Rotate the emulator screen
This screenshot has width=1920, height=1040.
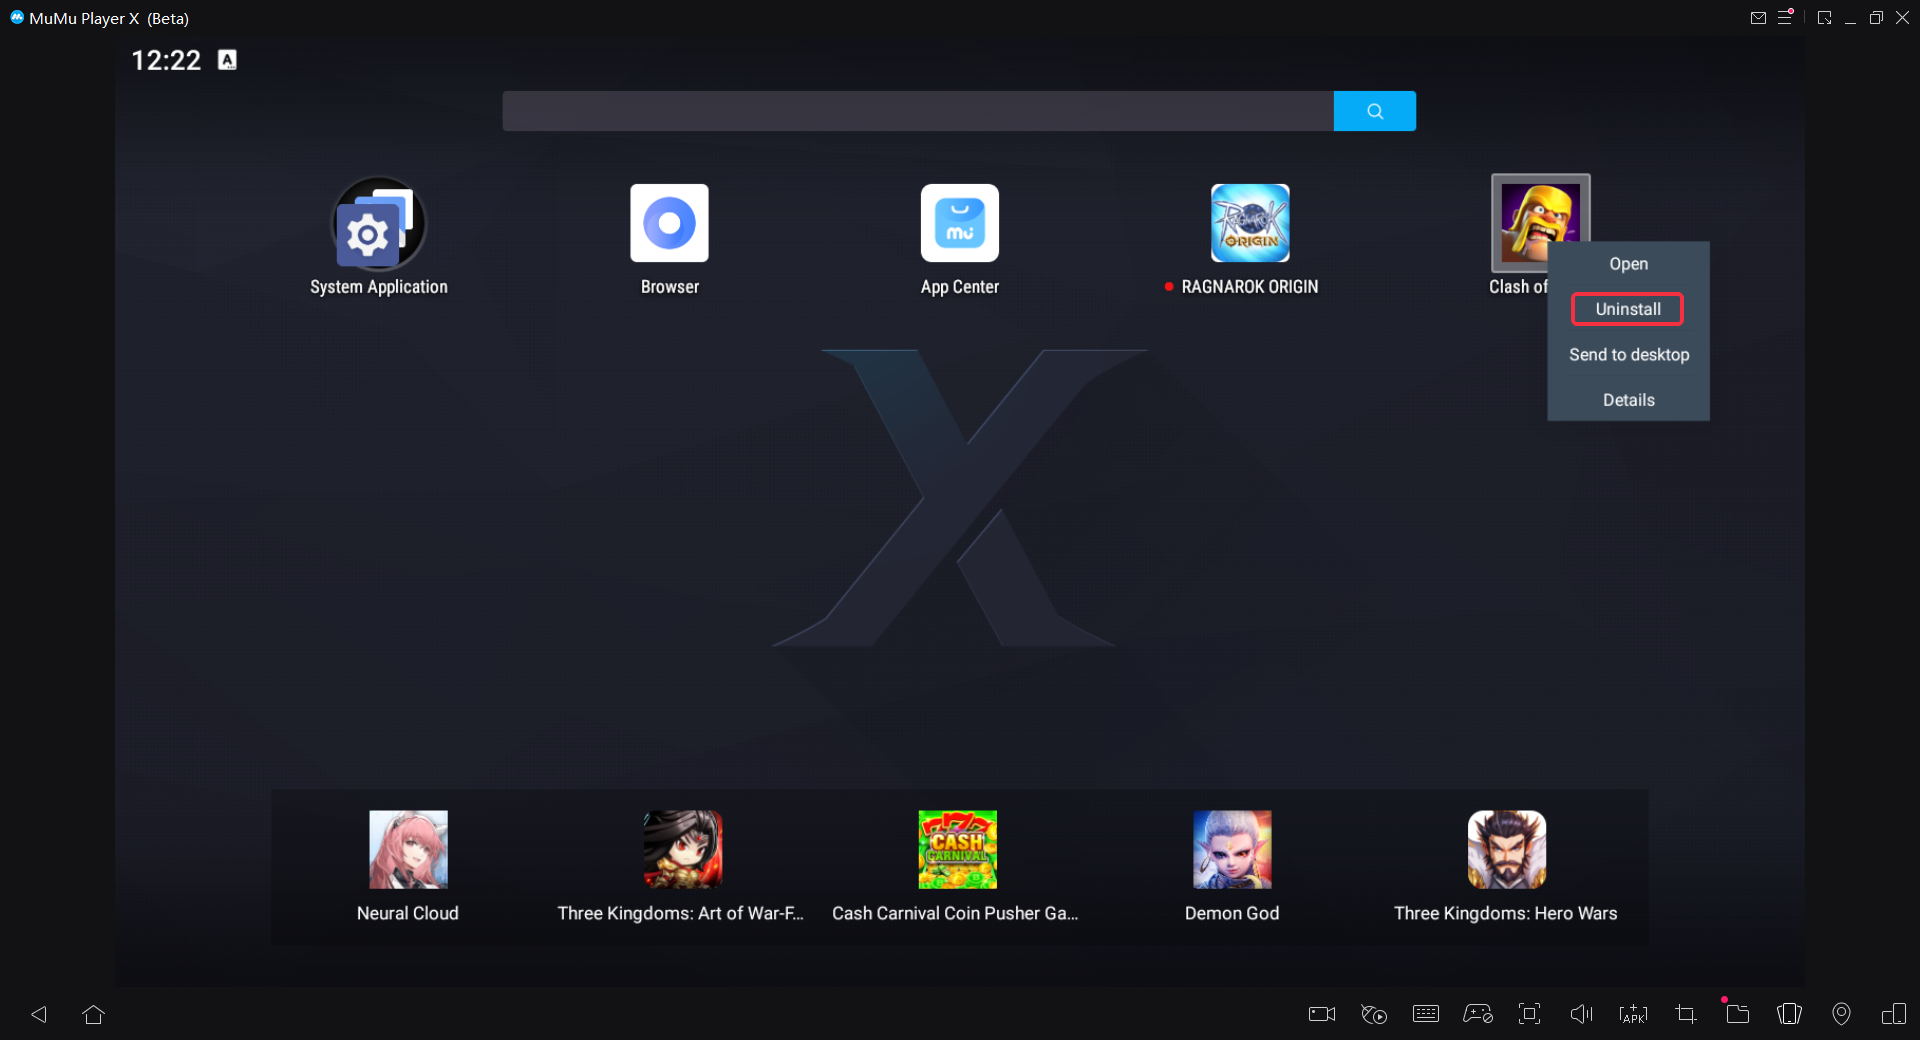(1790, 1014)
